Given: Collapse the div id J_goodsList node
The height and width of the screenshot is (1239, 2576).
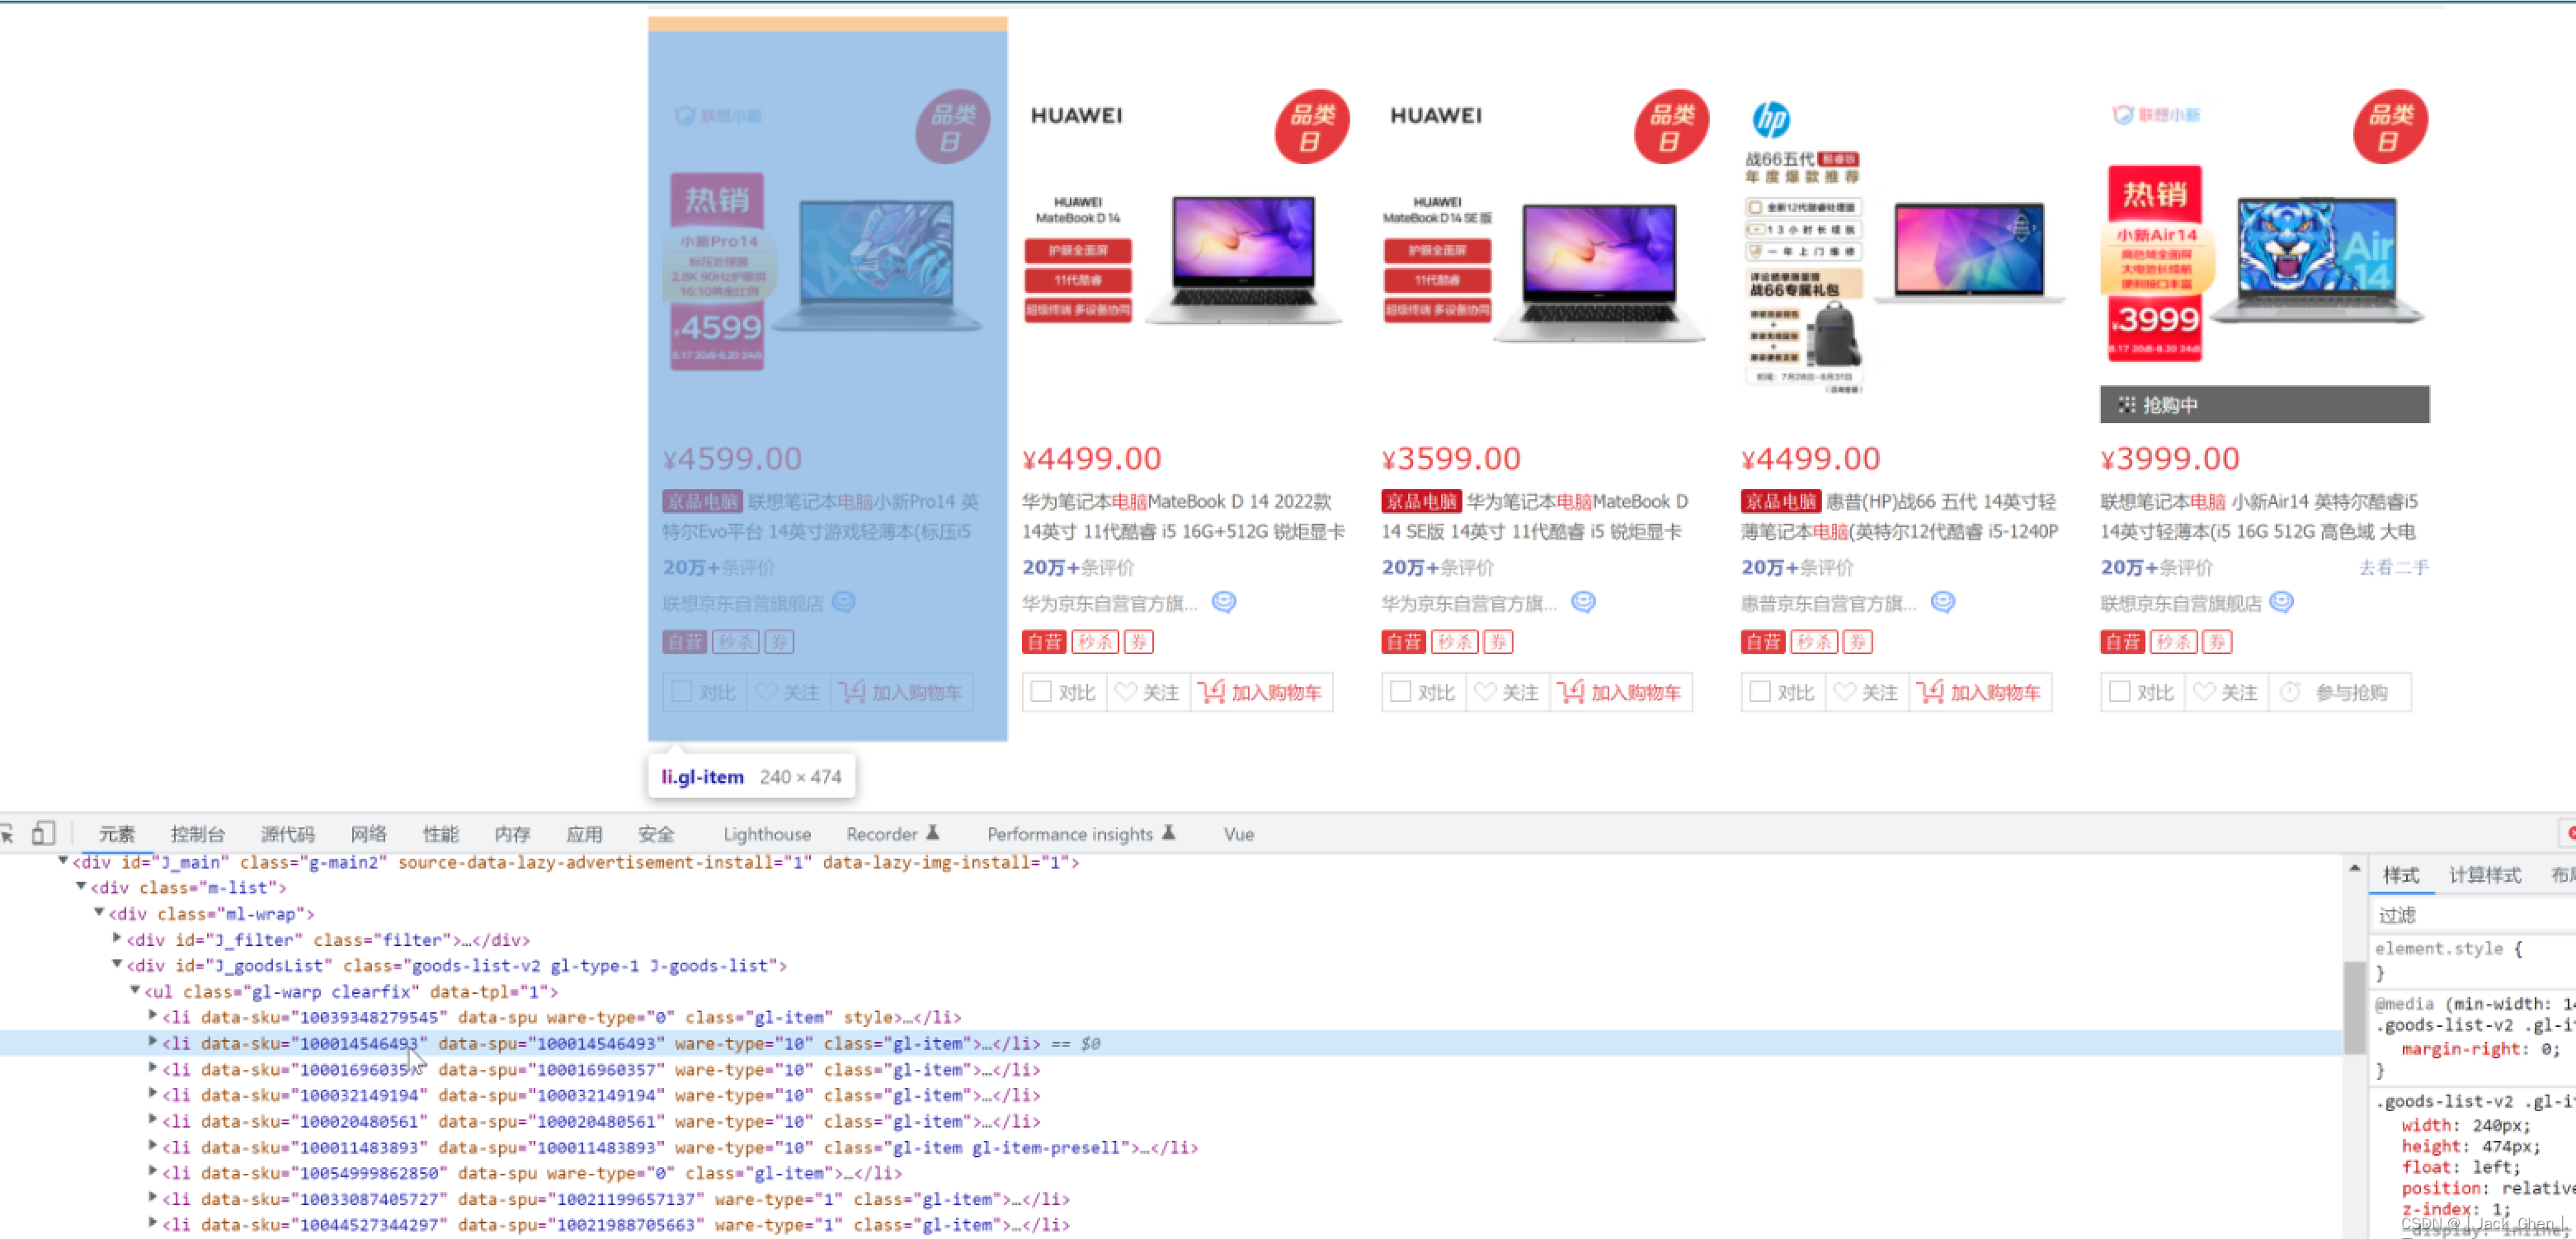Looking at the screenshot, I should pyautogui.click(x=117, y=964).
